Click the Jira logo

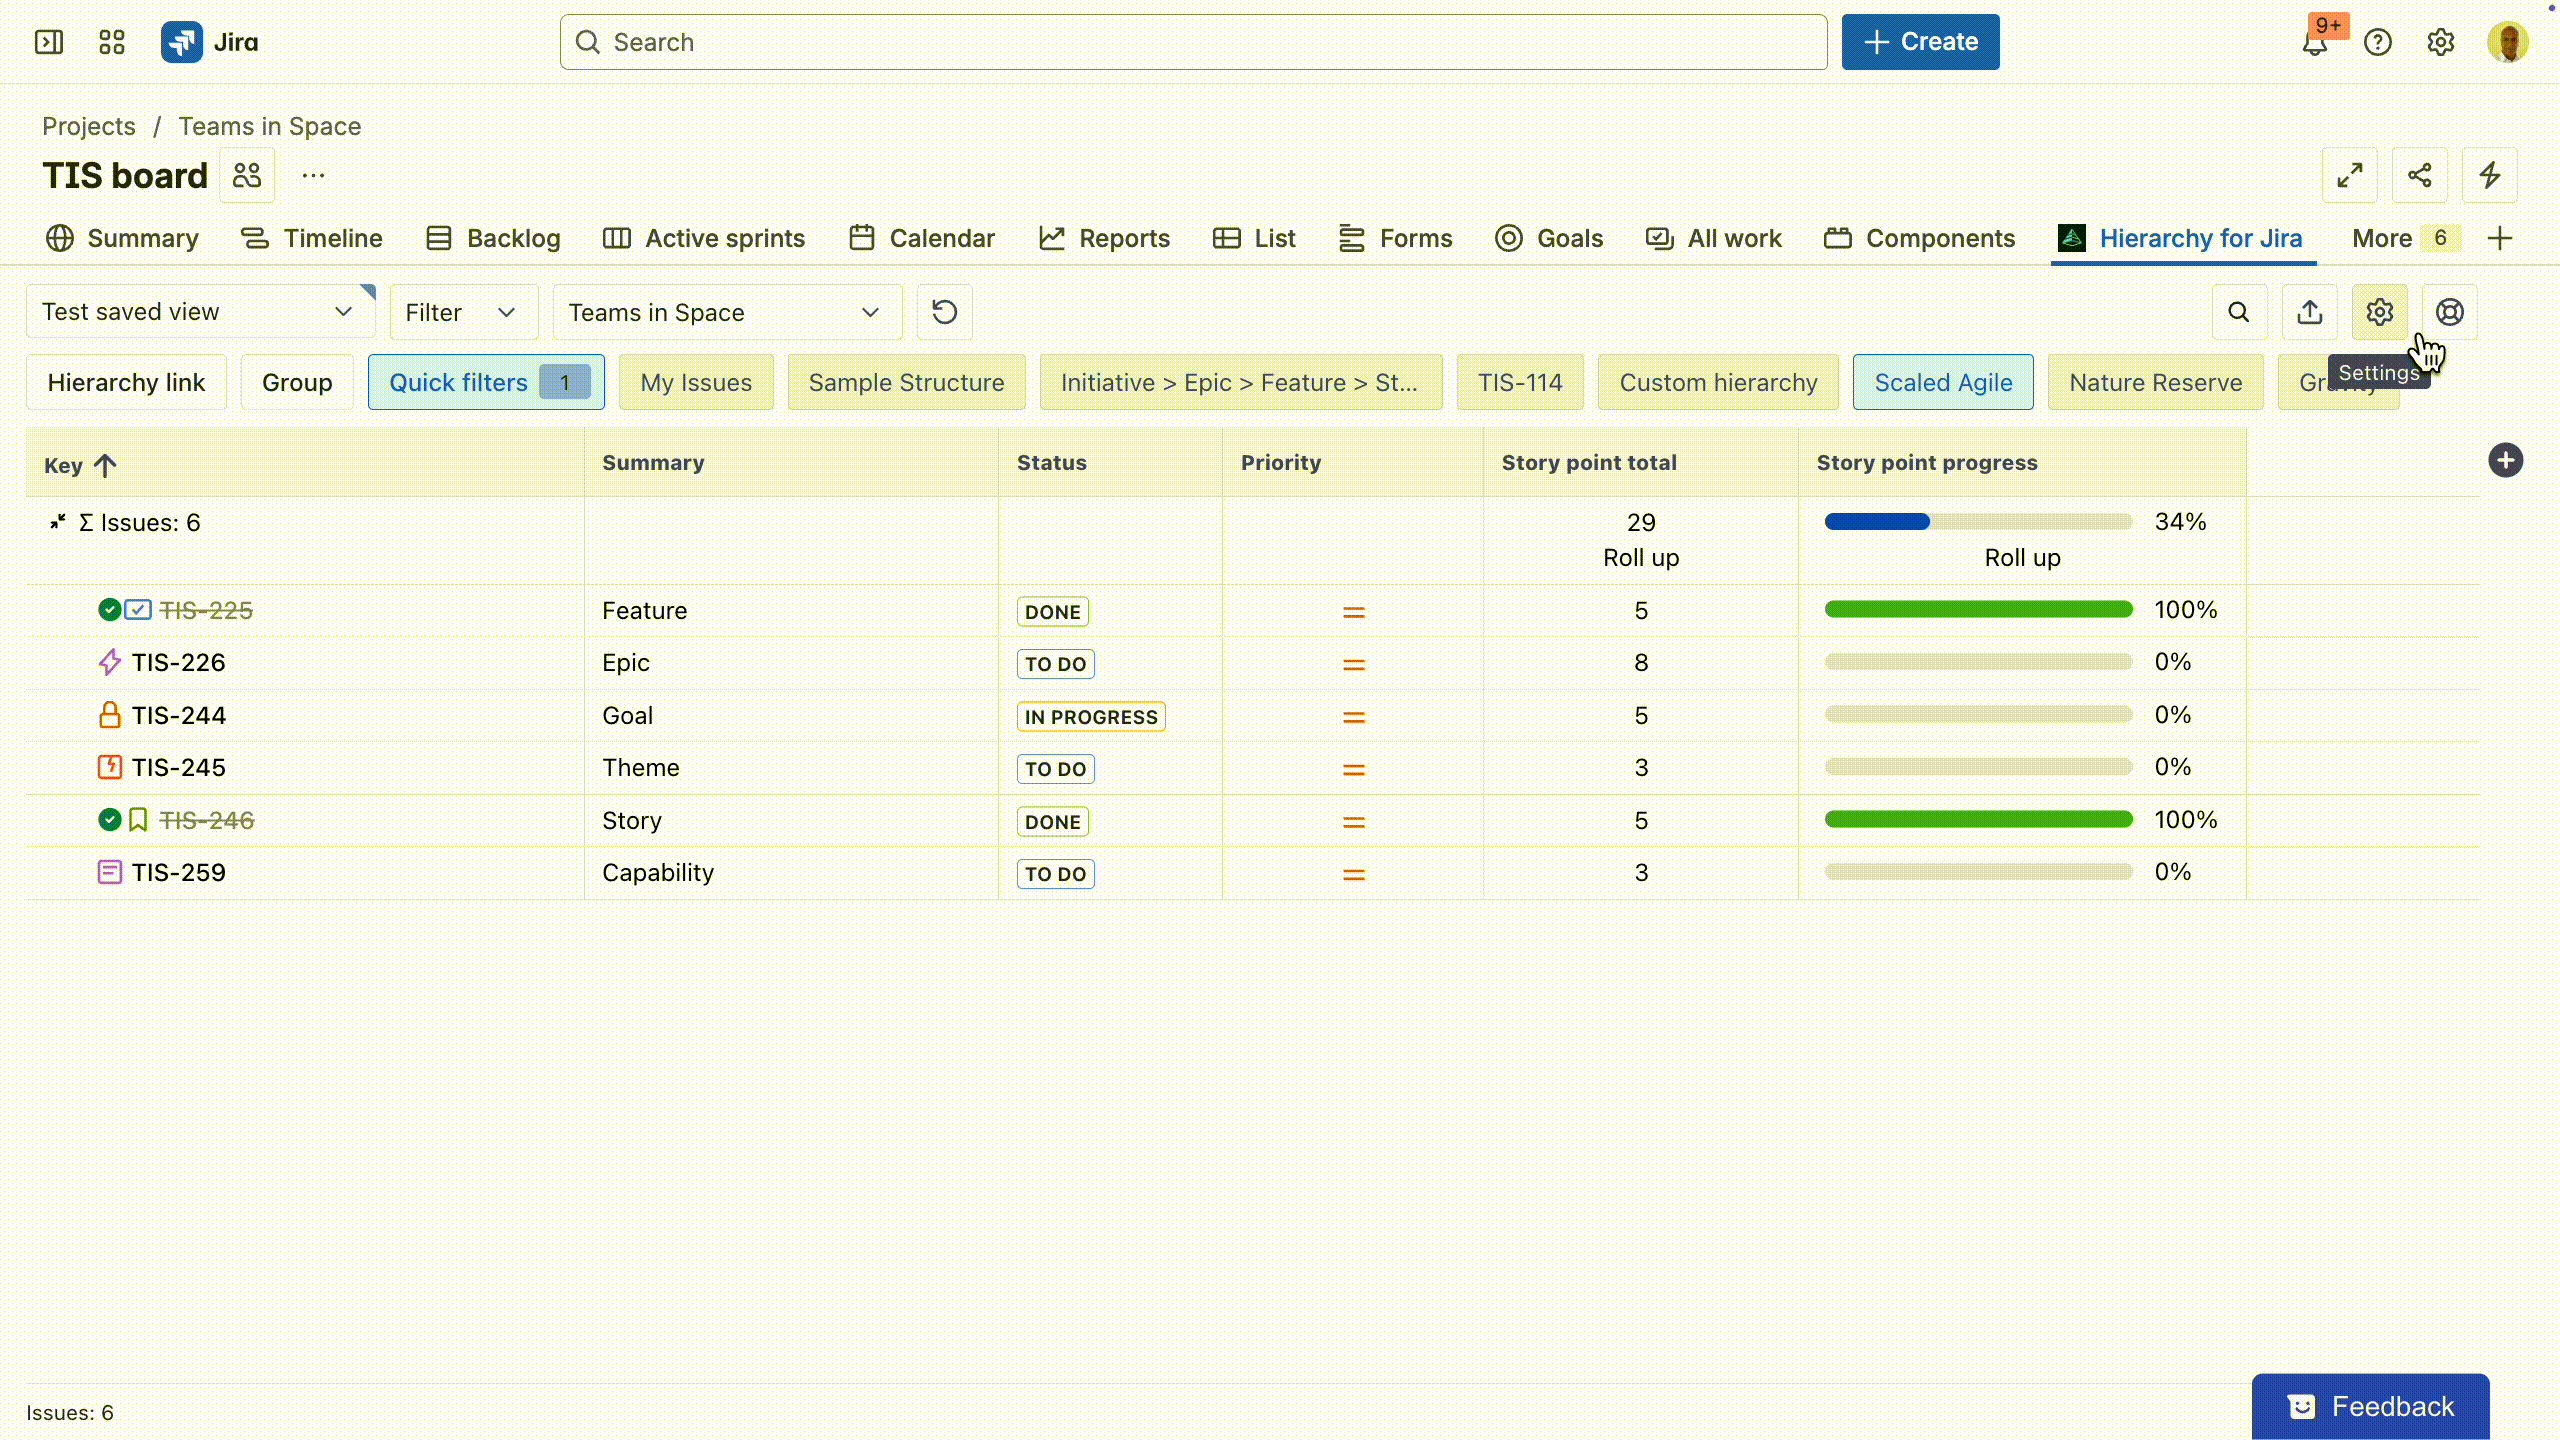(x=210, y=42)
